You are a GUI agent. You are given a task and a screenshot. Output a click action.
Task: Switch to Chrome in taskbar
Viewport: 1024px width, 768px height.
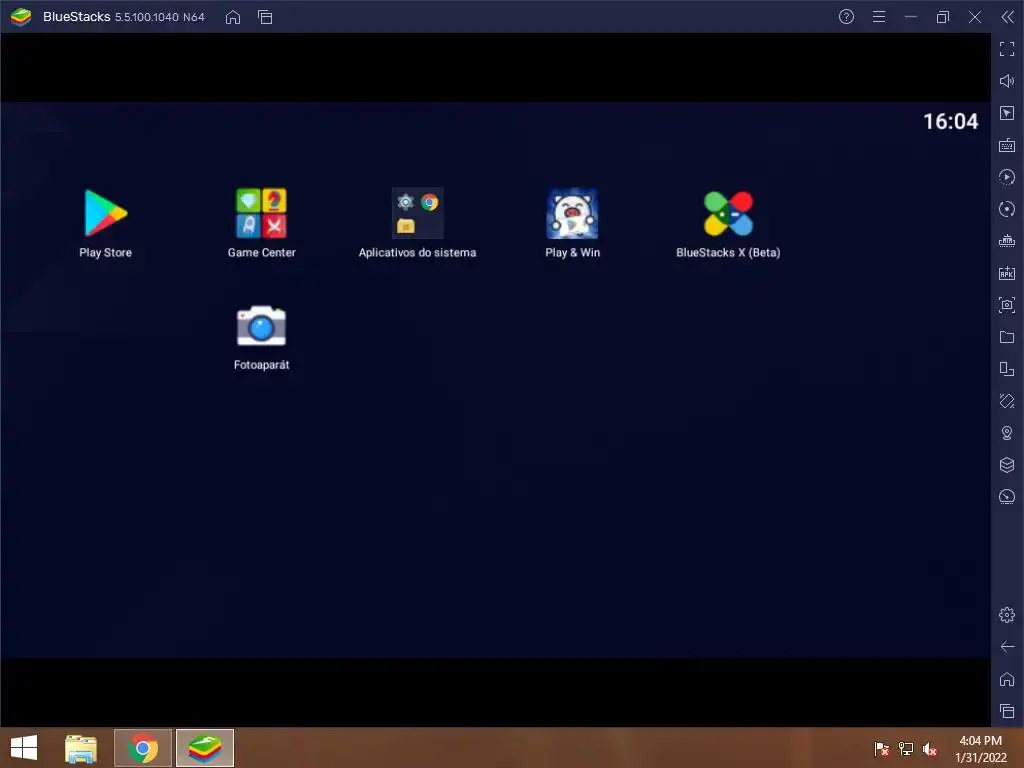coord(143,748)
